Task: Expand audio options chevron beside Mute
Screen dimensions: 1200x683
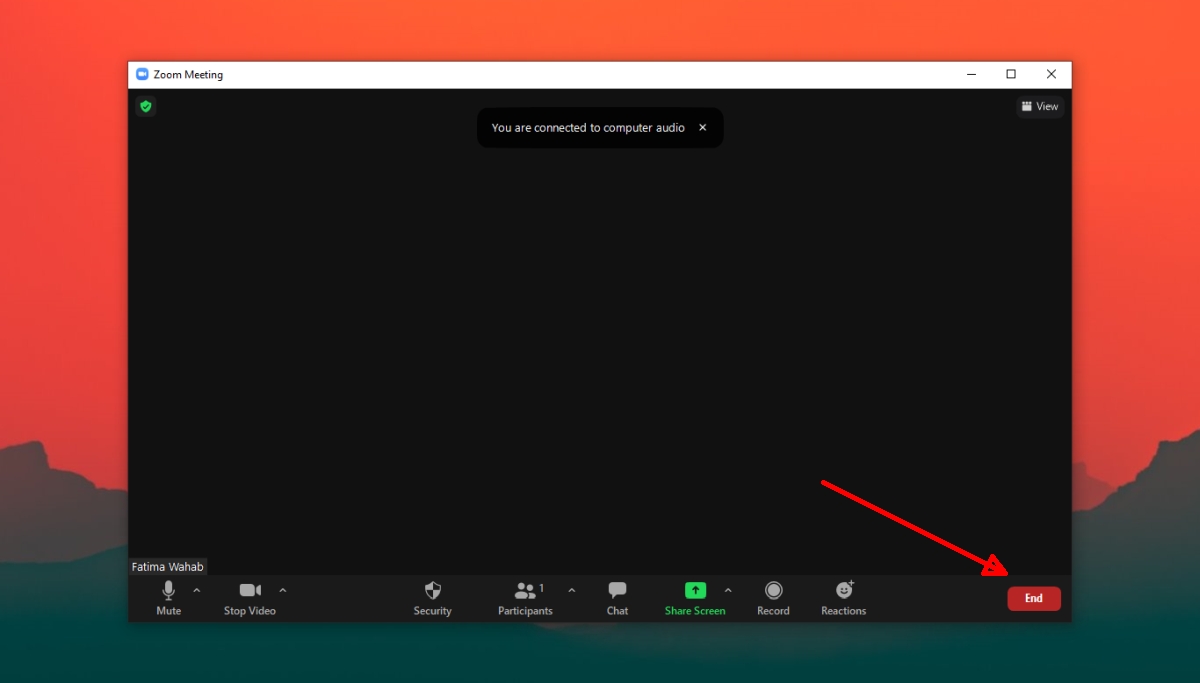Action: pos(197,590)
